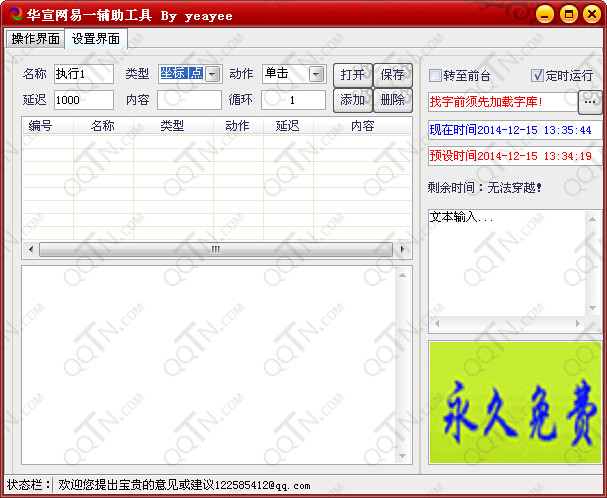
Task: Enable the 转至前台 checkbox
Action: (x=435, y=76)
